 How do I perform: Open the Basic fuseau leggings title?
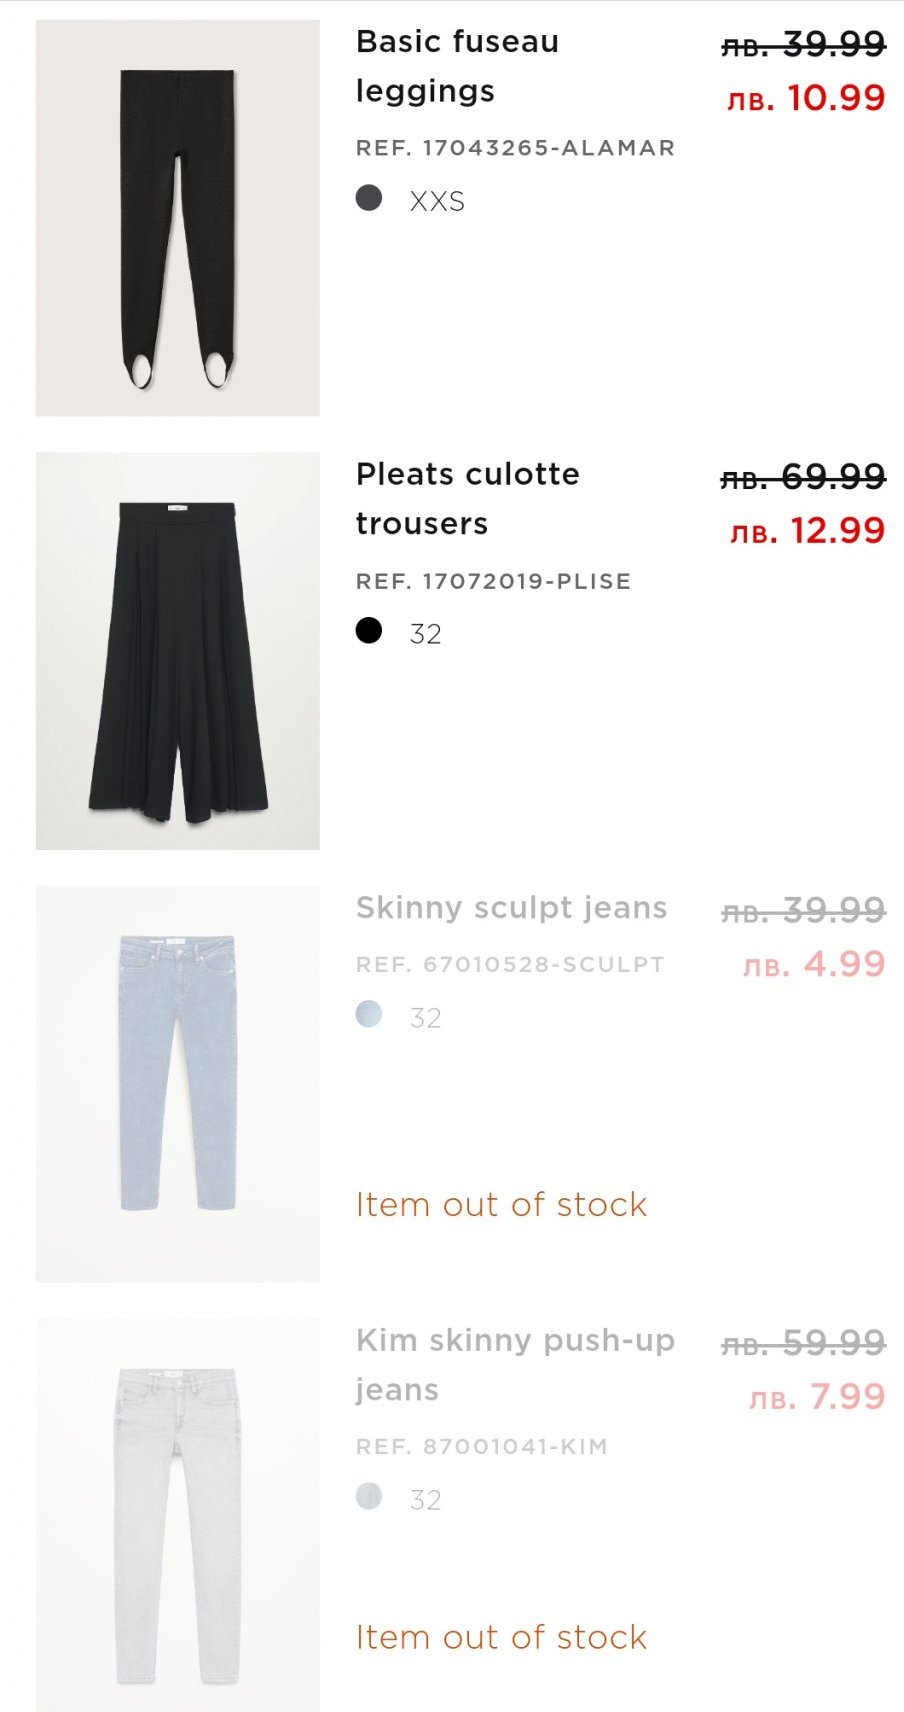pos(457,66)
